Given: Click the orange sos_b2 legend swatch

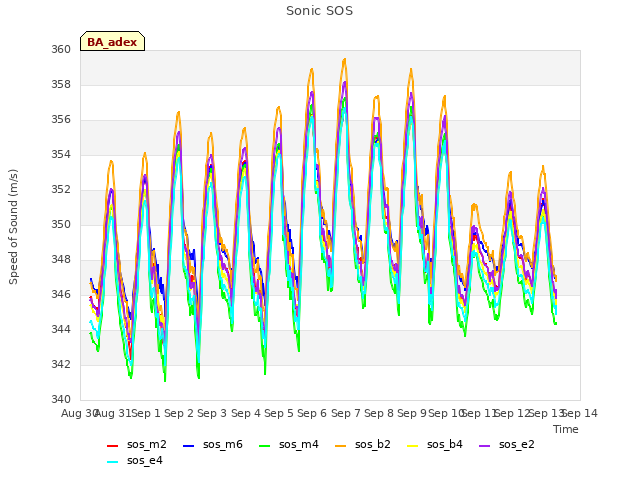Looking at the screenshot, I should pos(340,446).
